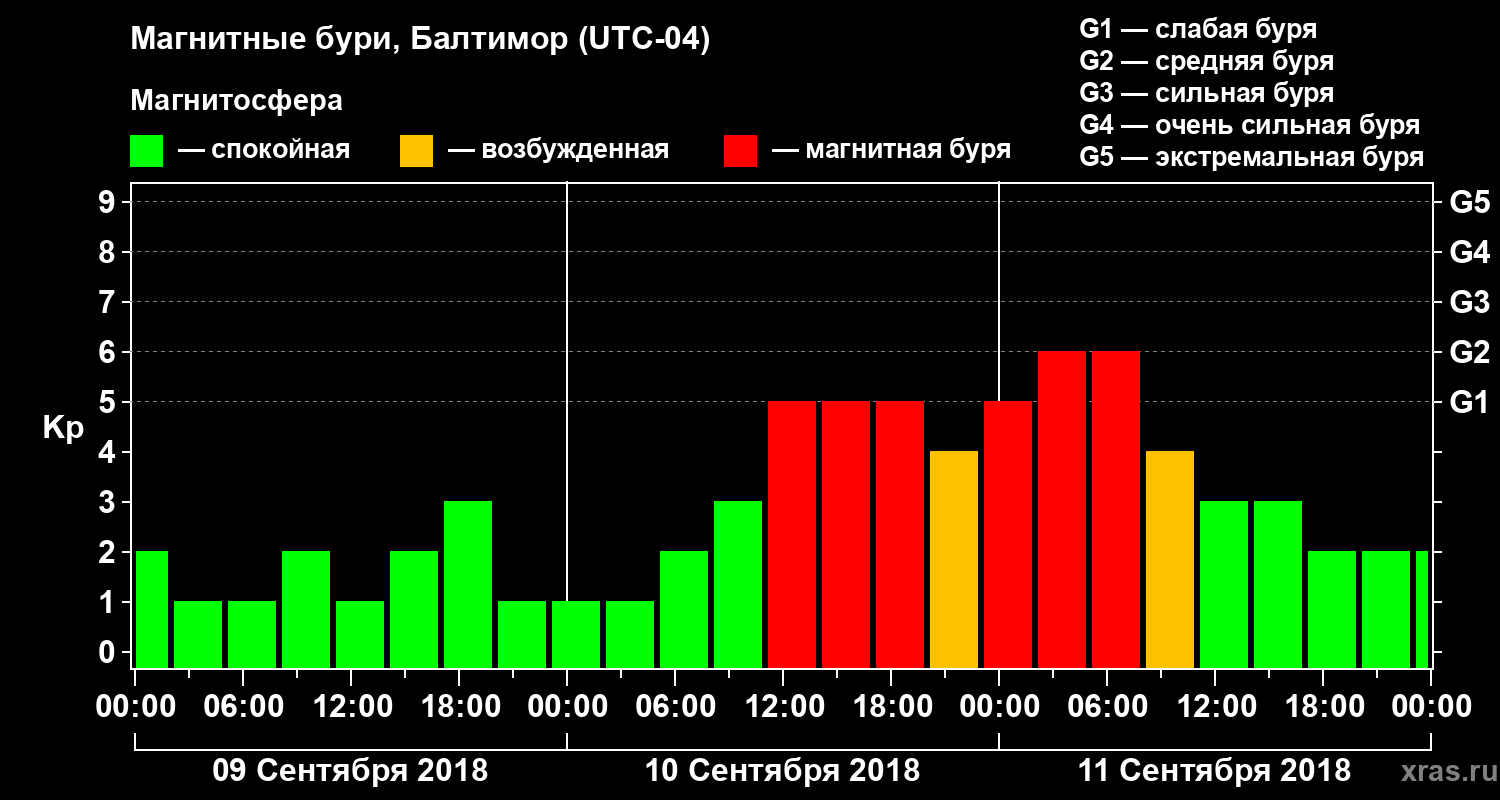This screenshot has width=1500, height=800.
Task: Click the «11 Сентября 2018» date label
Action: point(1214,771)
